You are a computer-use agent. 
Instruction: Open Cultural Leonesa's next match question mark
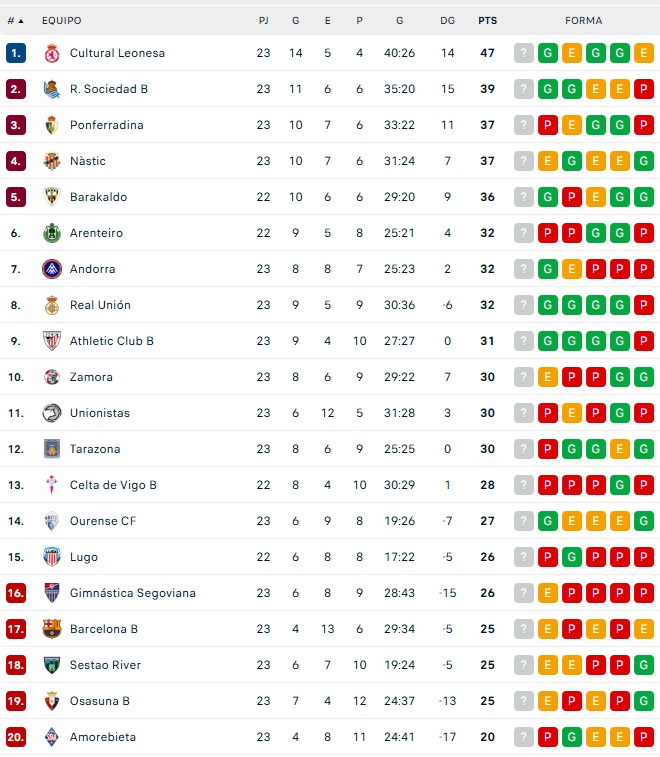[x=524, y=53]
